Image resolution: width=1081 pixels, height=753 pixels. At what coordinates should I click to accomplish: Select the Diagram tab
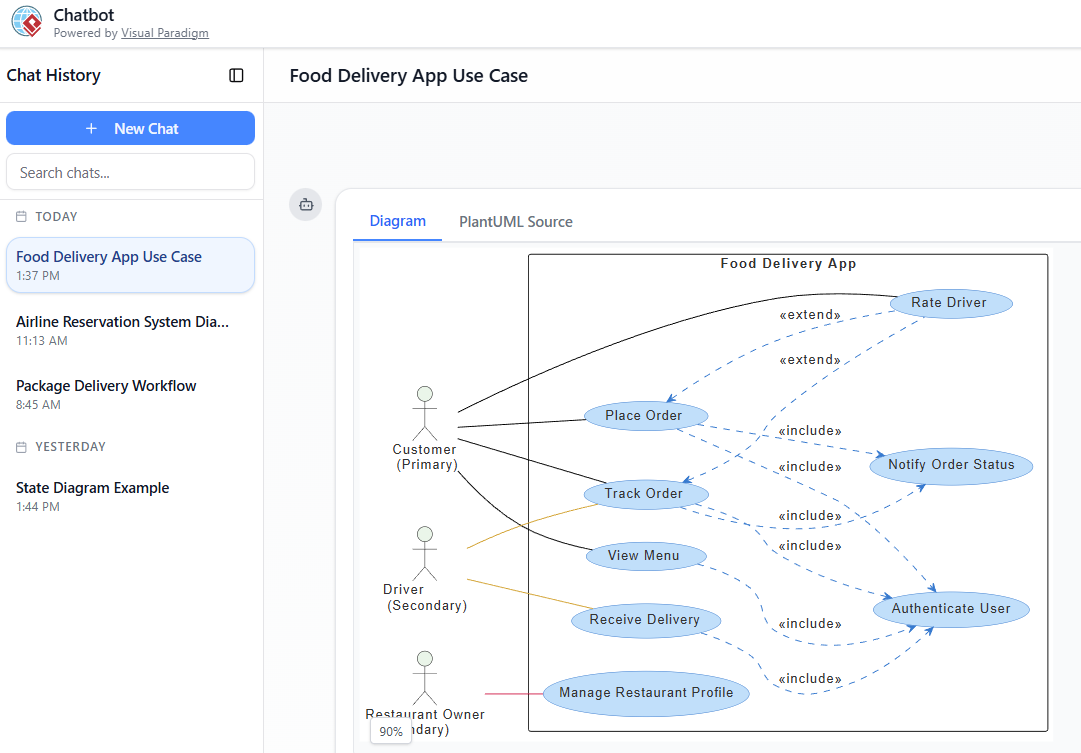click(397, 222)
